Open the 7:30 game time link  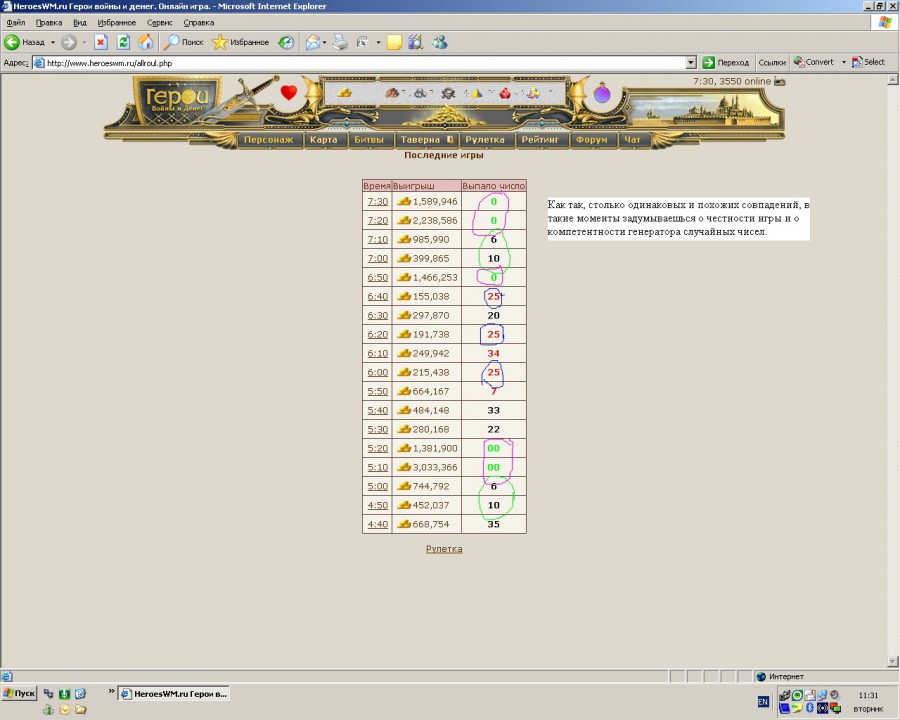pos(378,202)
